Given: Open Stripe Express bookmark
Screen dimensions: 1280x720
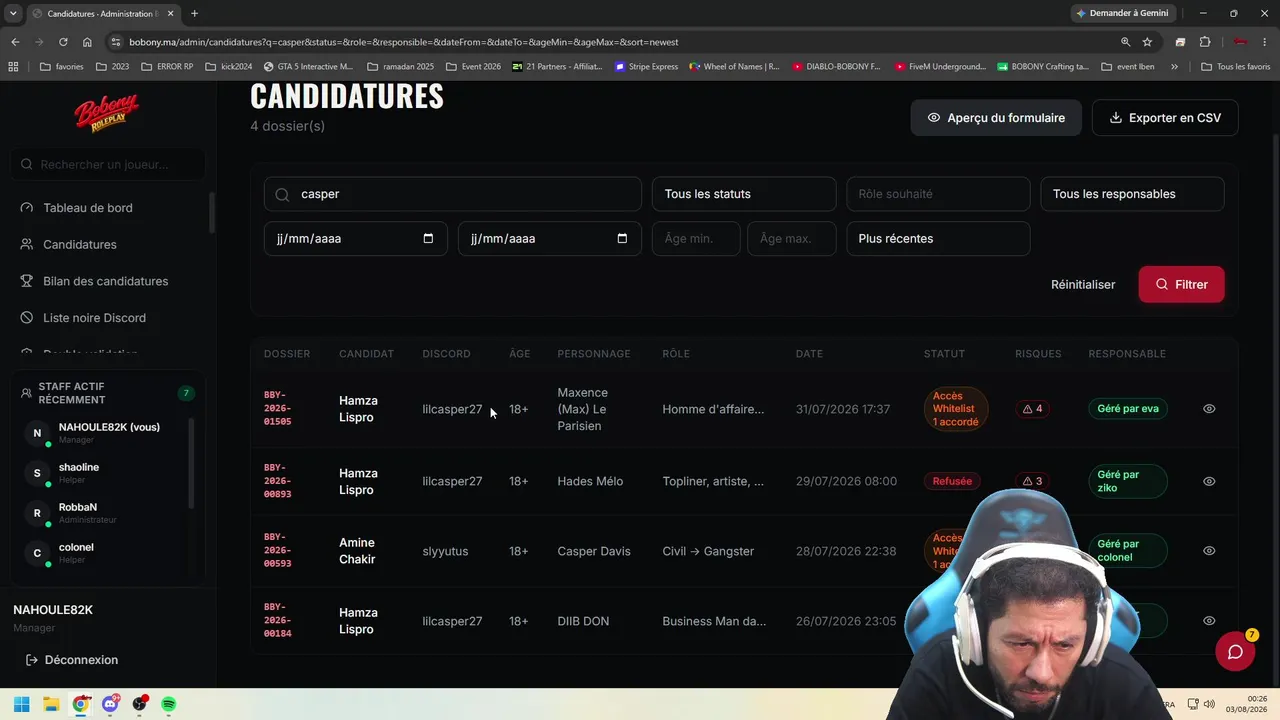Looking at the screenshot, I should (x=646, y=67).
